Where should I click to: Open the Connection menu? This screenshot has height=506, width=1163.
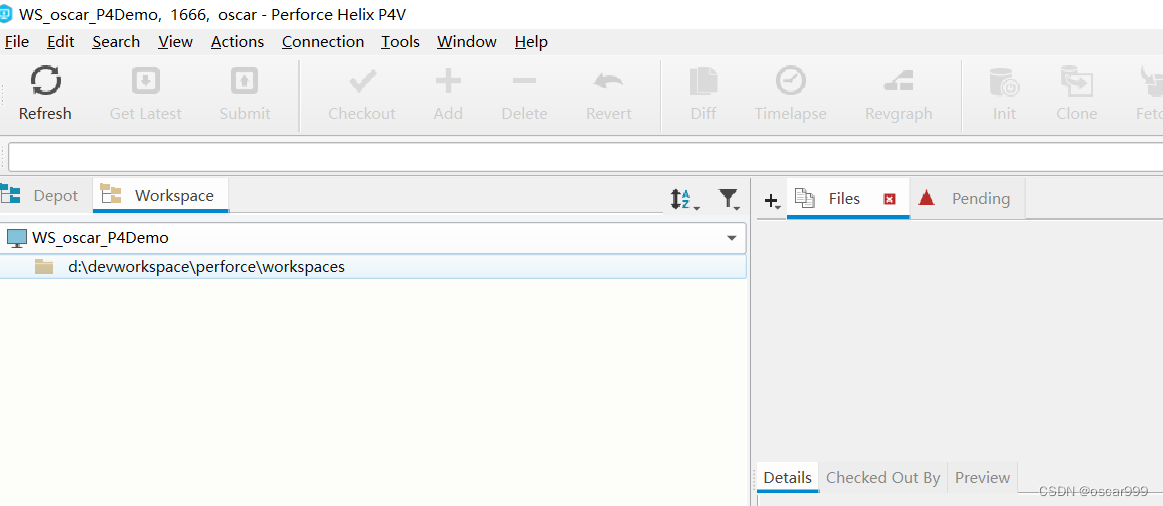coord(323,42)
